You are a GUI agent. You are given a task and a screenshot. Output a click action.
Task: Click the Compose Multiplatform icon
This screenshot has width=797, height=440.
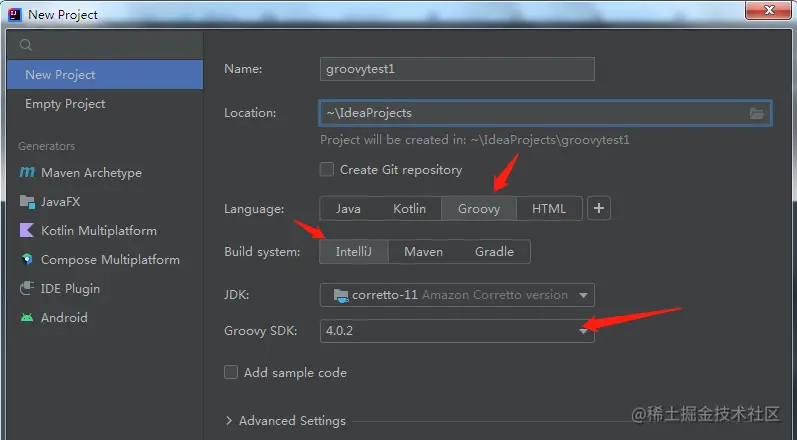[x=27, y=260]
